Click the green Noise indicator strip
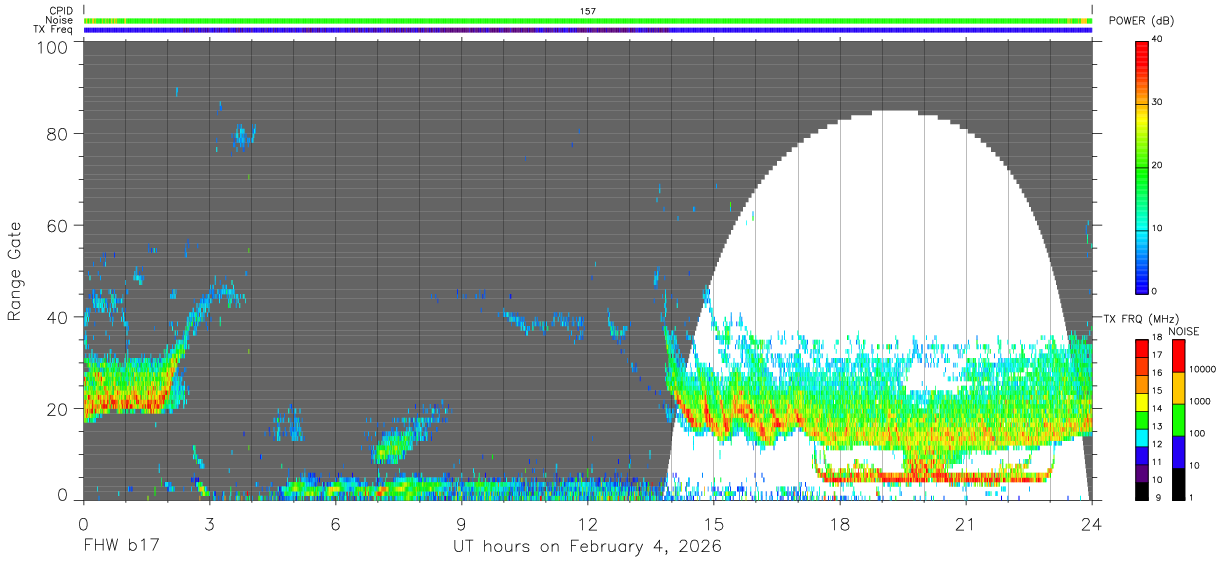Screen dimensions: 1228x567 (x=587, y=20)
